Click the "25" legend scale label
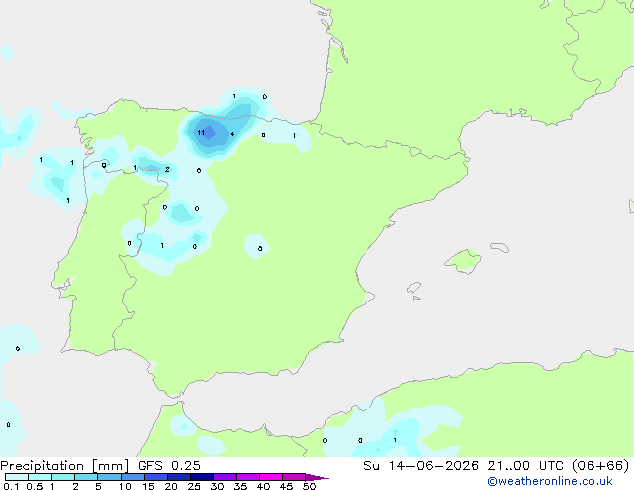This screenshot has height=490, width=634. (x=194, y=486)
